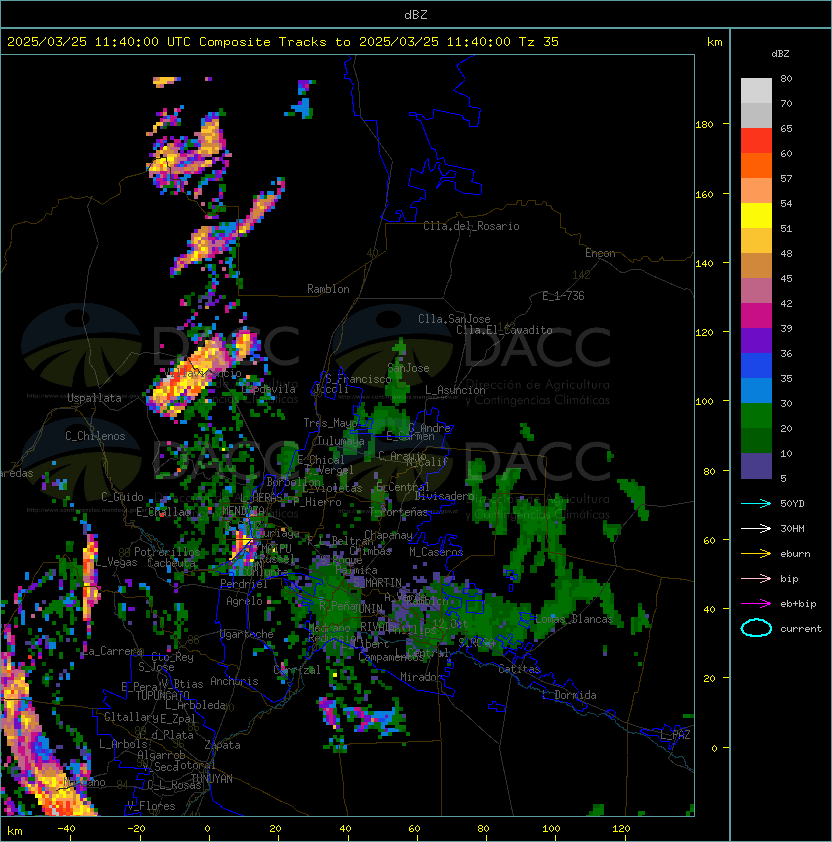The width and height of the screenshot is (832, 842).
Task: Click the pink bip arrow in legend
Action: [x=756, y=578]
